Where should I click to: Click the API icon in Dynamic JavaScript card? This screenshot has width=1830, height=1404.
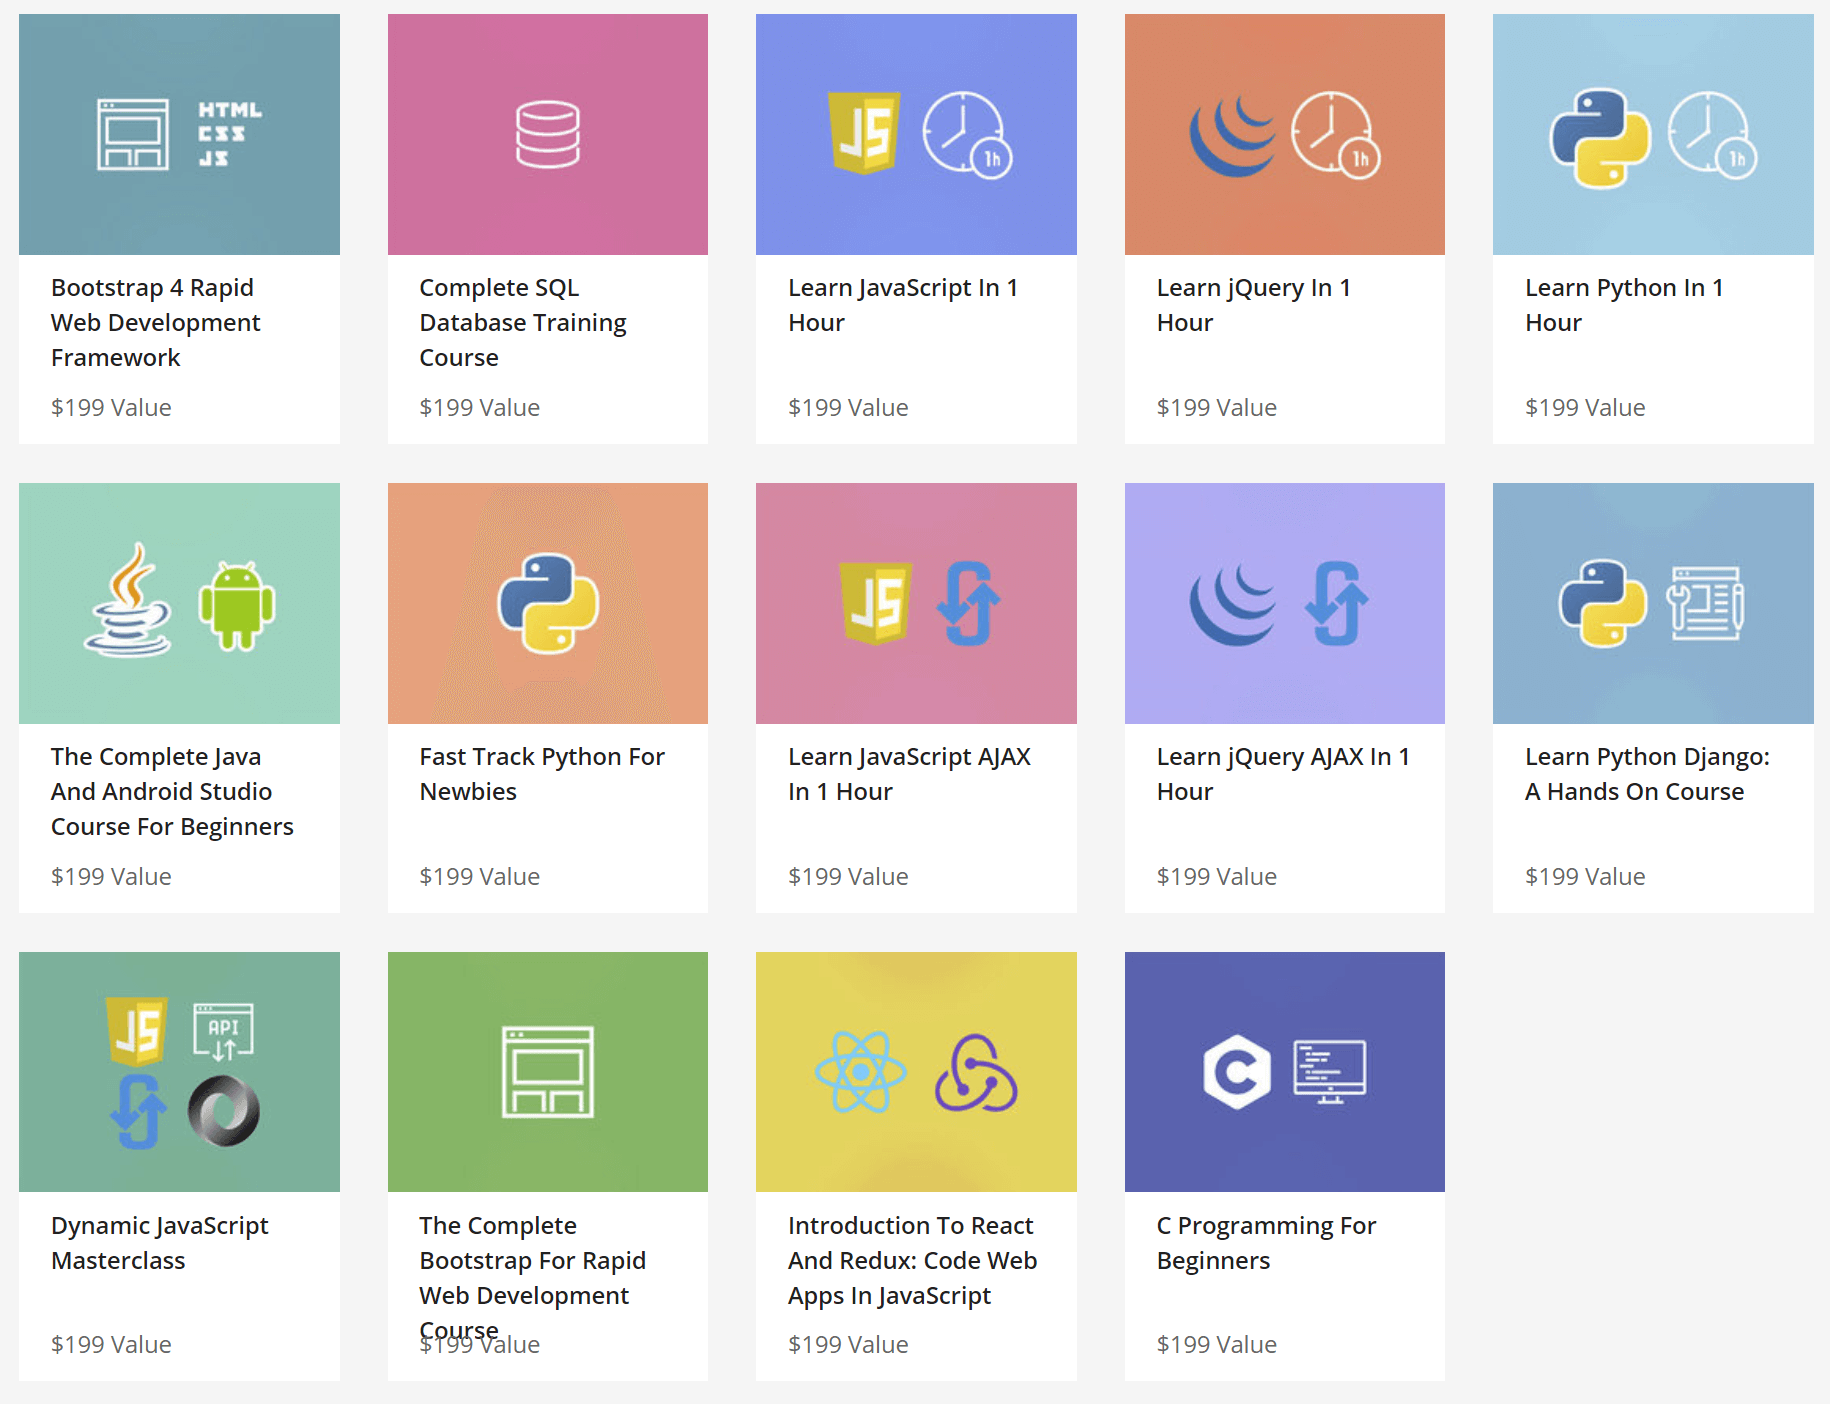(x=223, y=1031)
